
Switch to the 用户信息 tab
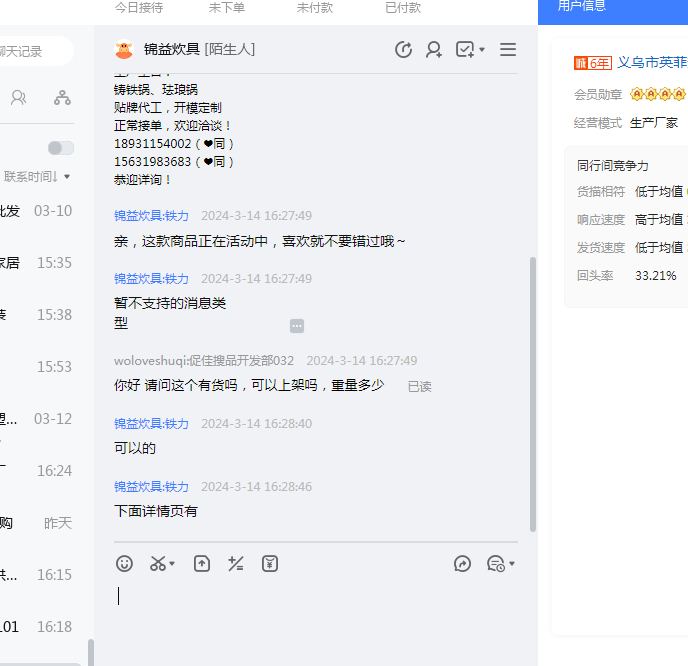point(582,6)
